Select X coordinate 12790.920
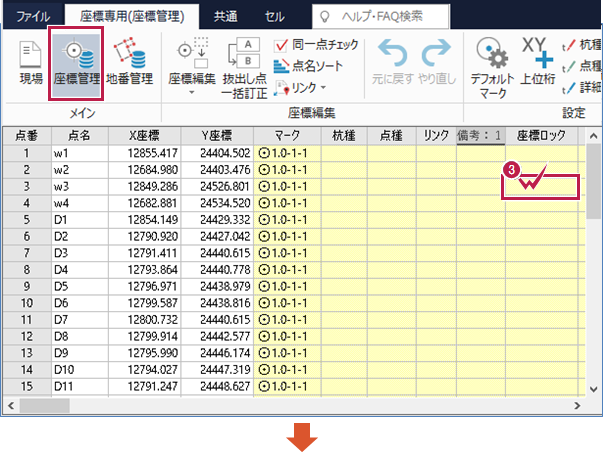This screenshot has width=603, height=452. point(144,237)
